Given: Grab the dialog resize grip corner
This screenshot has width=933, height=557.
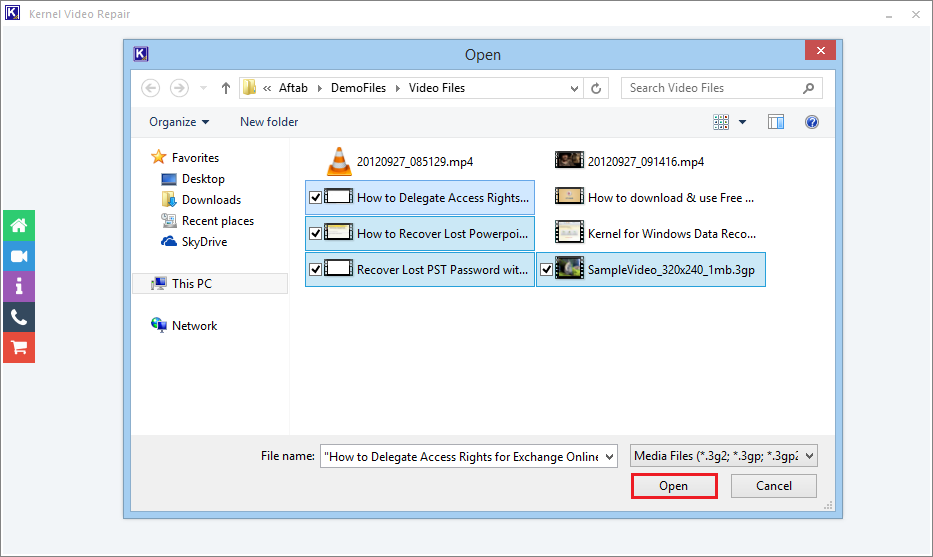Looking at the screenshot, I should 828,506.
